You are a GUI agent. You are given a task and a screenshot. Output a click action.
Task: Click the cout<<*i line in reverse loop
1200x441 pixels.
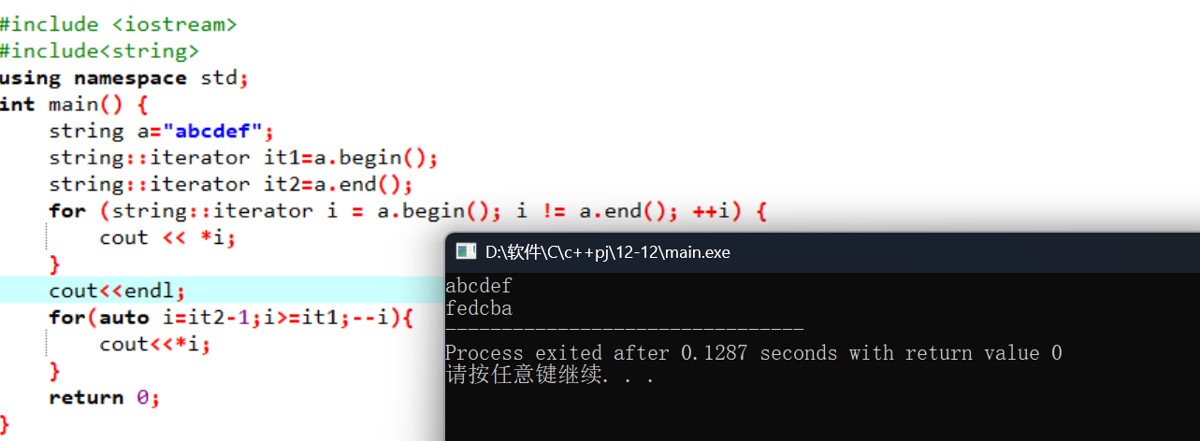point(156,344)
